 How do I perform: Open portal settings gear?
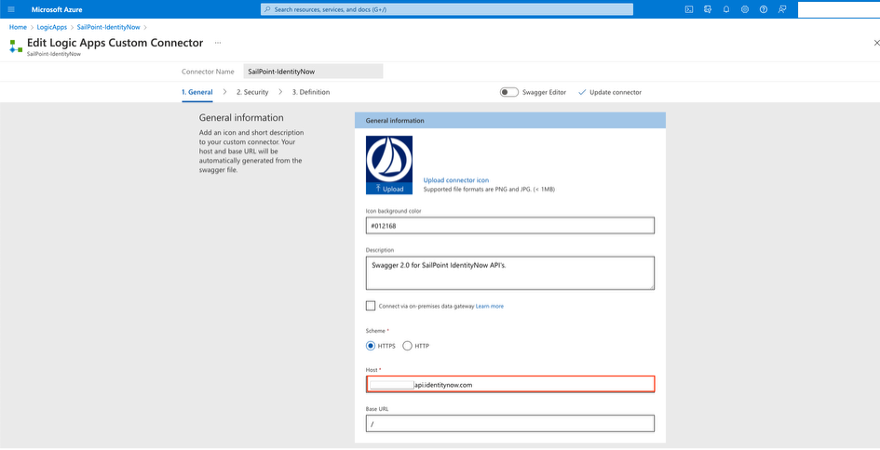[745, 10]
